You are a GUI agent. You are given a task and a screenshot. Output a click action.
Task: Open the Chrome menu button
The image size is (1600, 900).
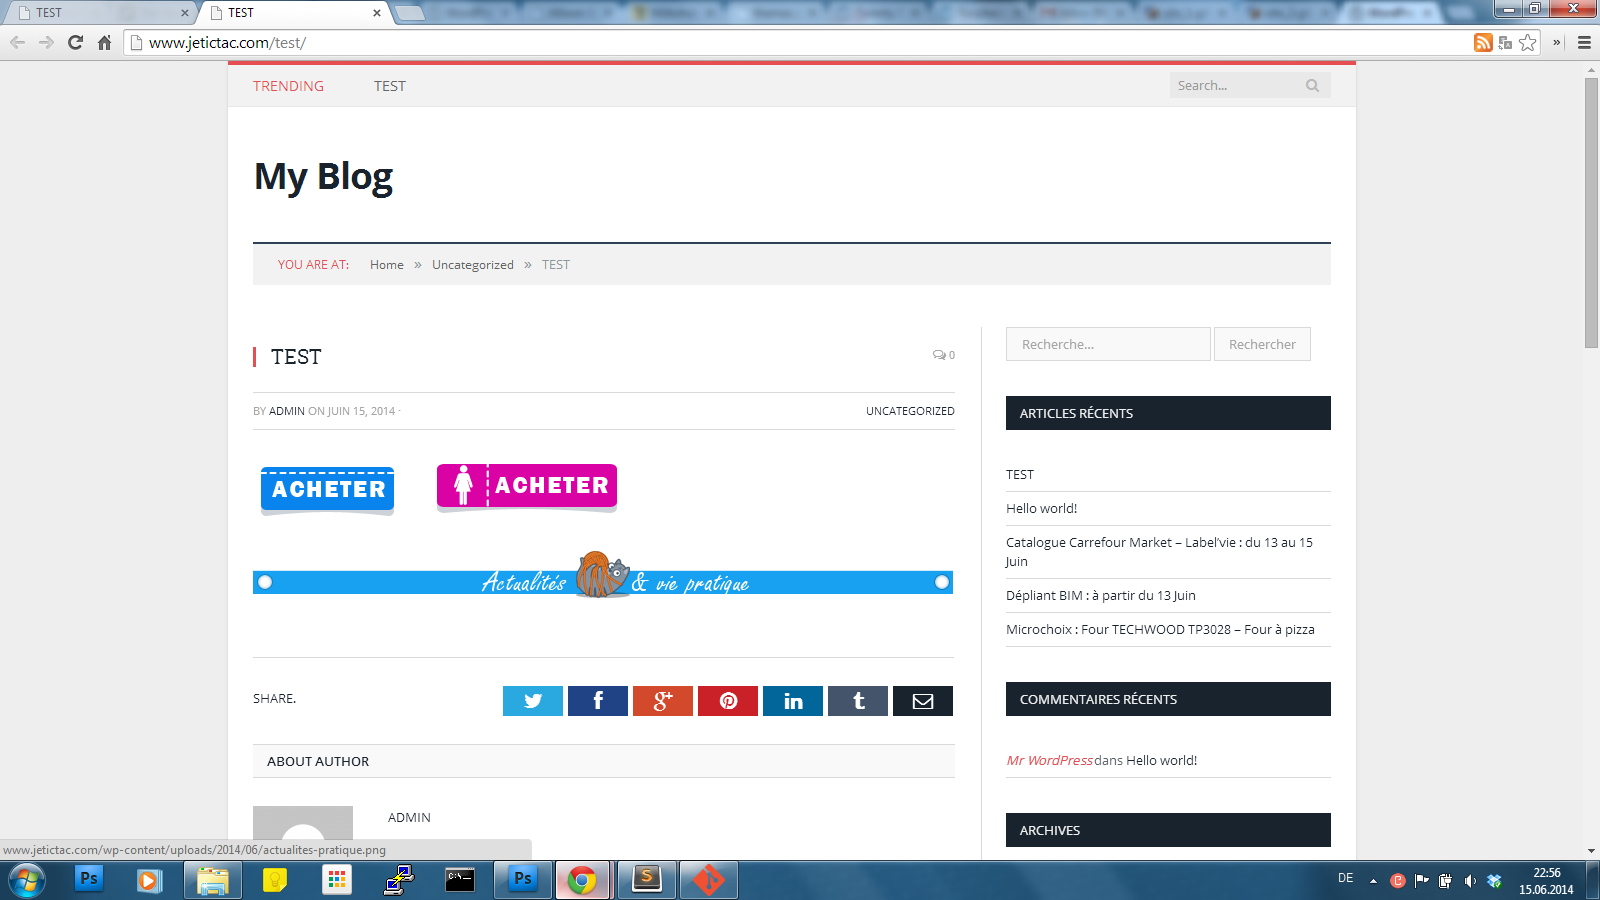pos(1584,43)
